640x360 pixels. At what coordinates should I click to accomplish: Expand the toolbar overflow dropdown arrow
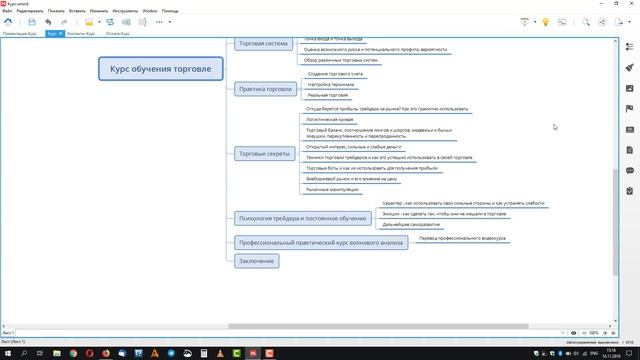pos(170,22)
